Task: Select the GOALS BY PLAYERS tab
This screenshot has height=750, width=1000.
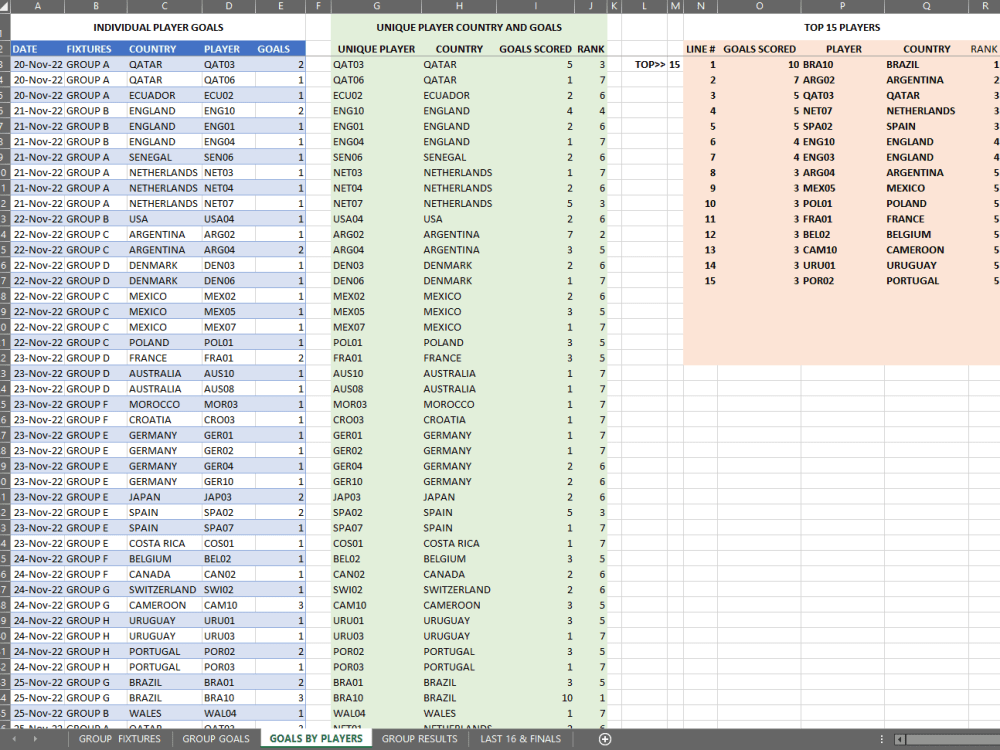Action: [x=316, y=739]
